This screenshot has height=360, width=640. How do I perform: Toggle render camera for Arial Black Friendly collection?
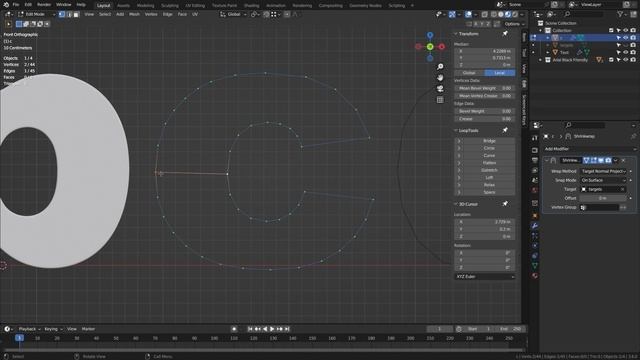tap(633, 60)
